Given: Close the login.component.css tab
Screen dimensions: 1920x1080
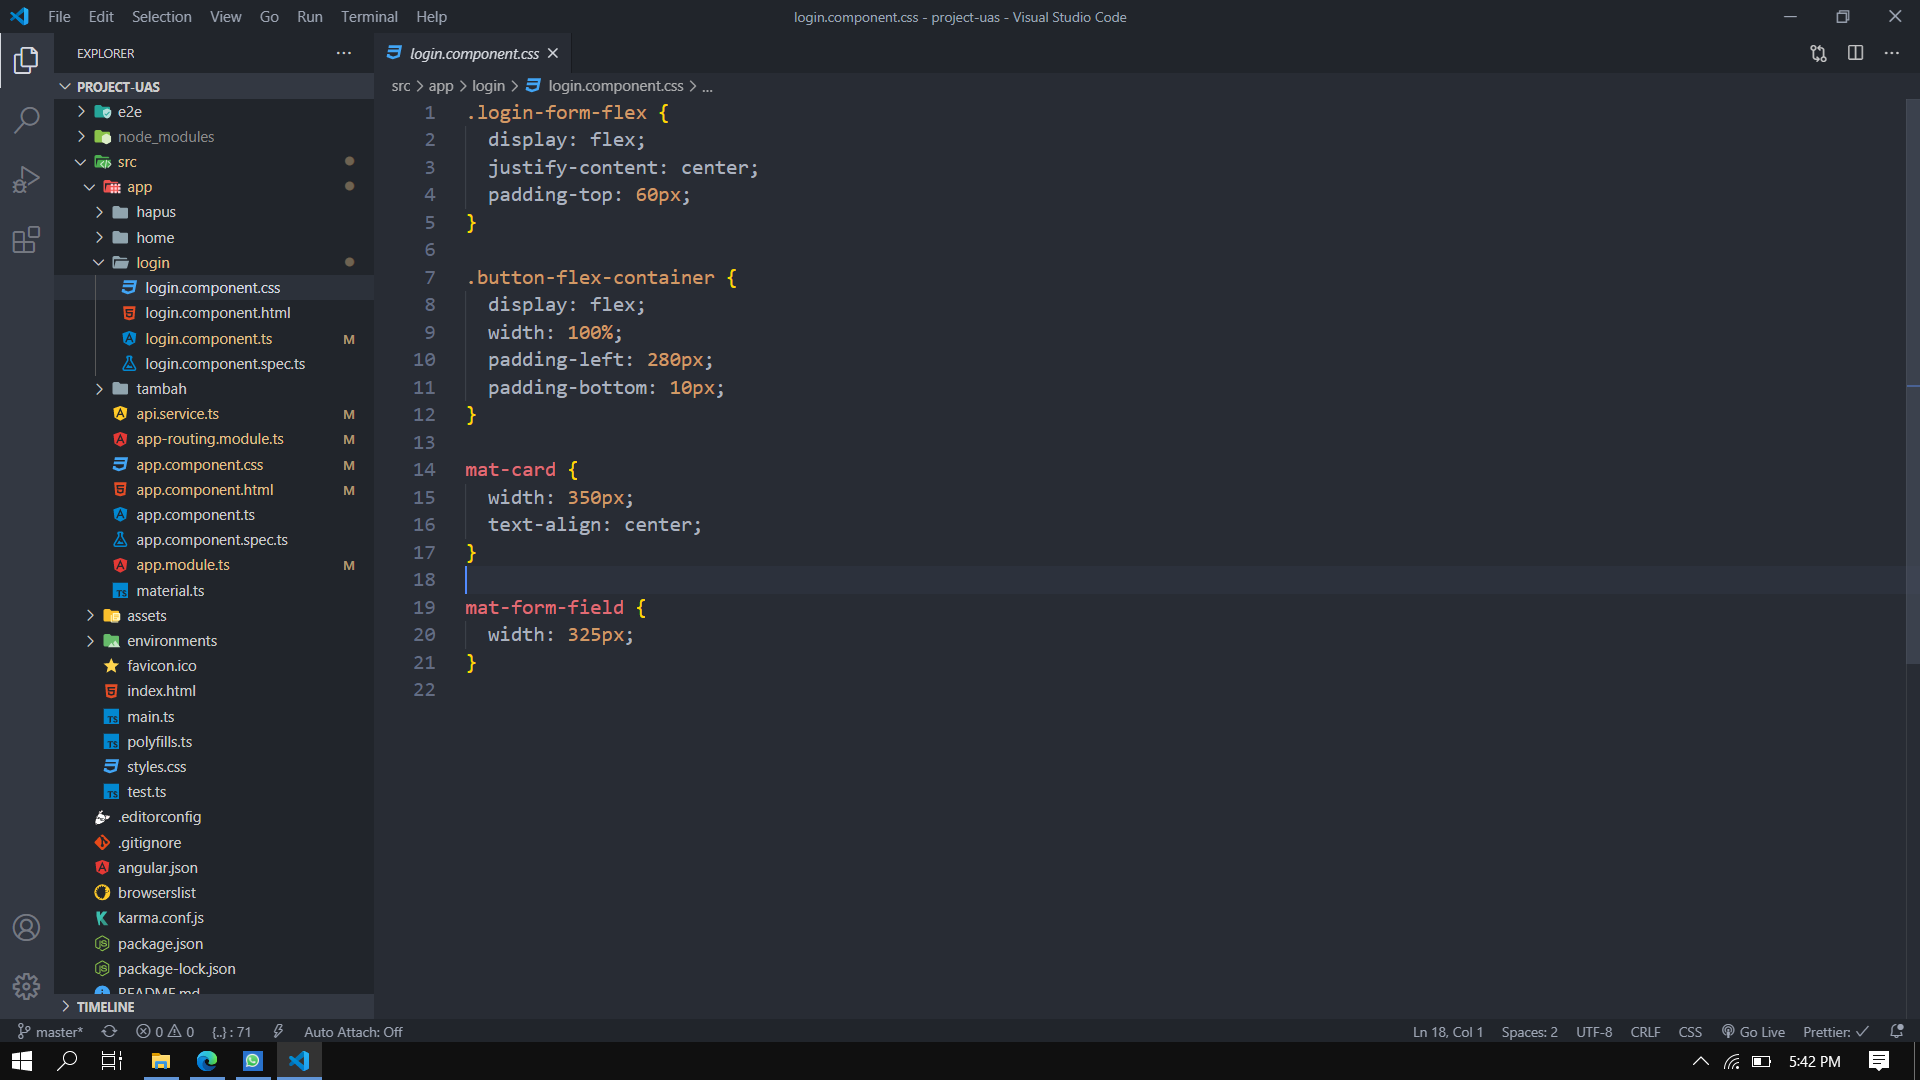Looking at the screenshot, I should point(553,53).
